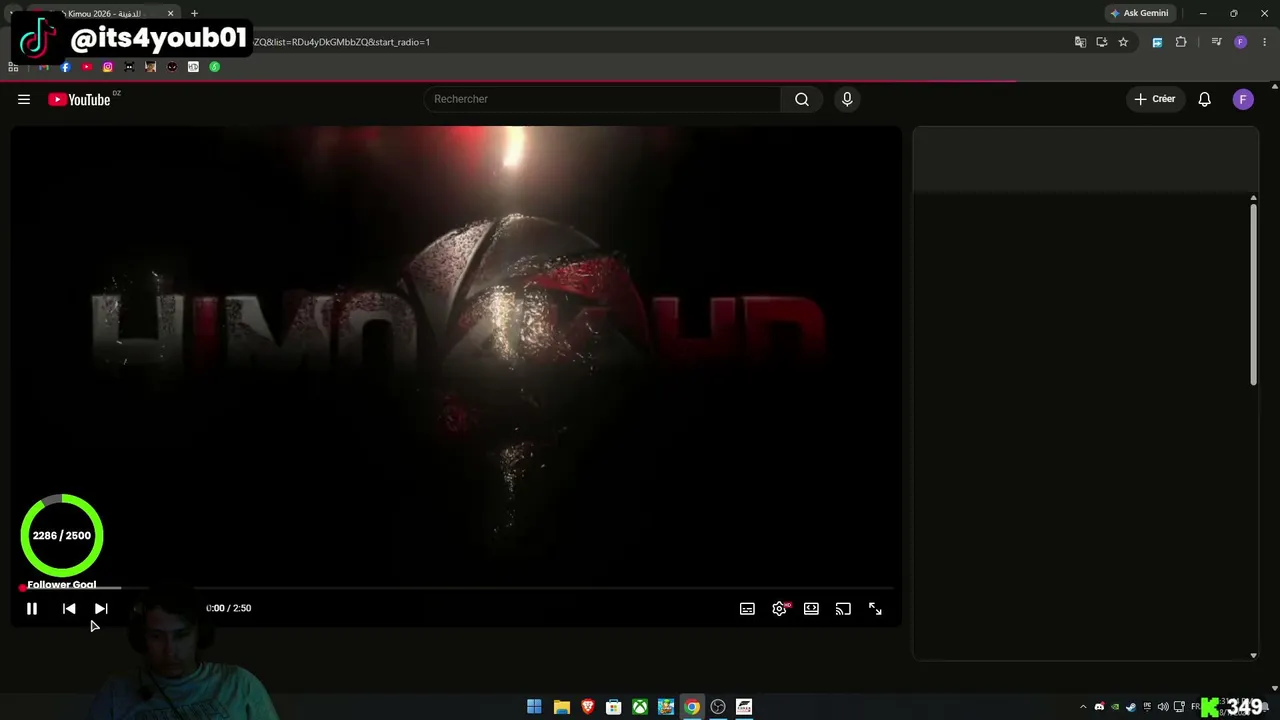Open the player settings gear

[x=779, y=608]
